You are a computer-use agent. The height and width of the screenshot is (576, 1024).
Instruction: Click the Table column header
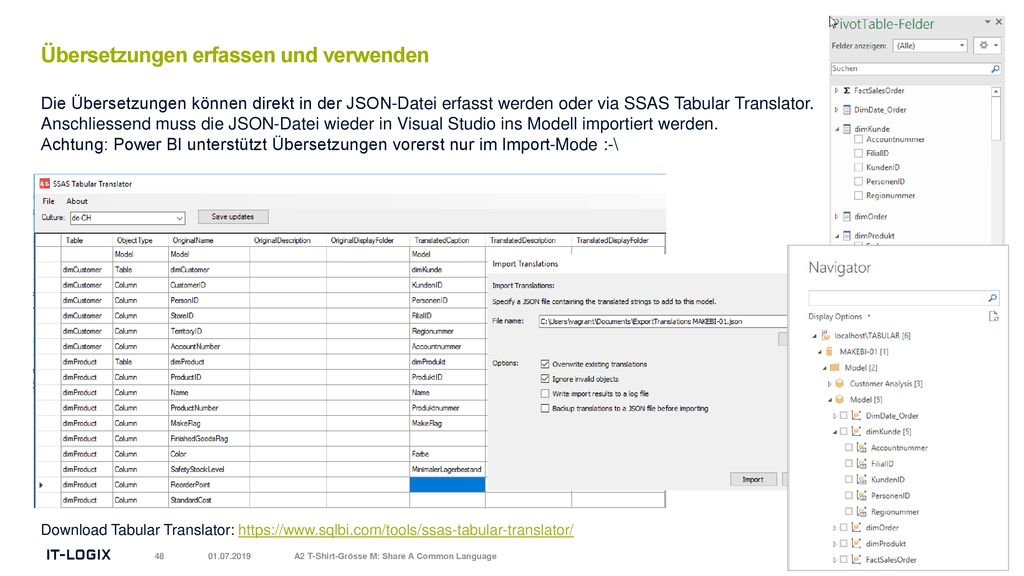coord(87,240)
